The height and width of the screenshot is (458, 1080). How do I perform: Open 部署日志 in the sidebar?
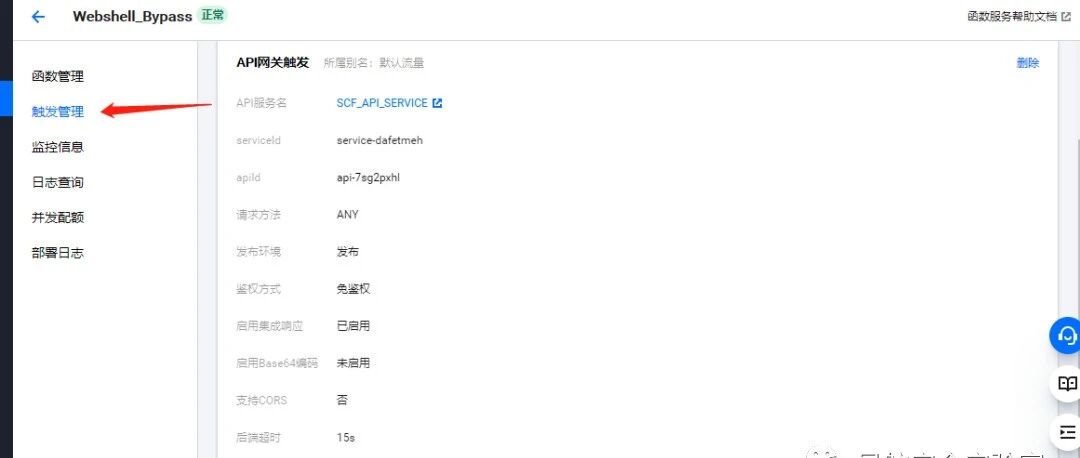pos(58,253)
